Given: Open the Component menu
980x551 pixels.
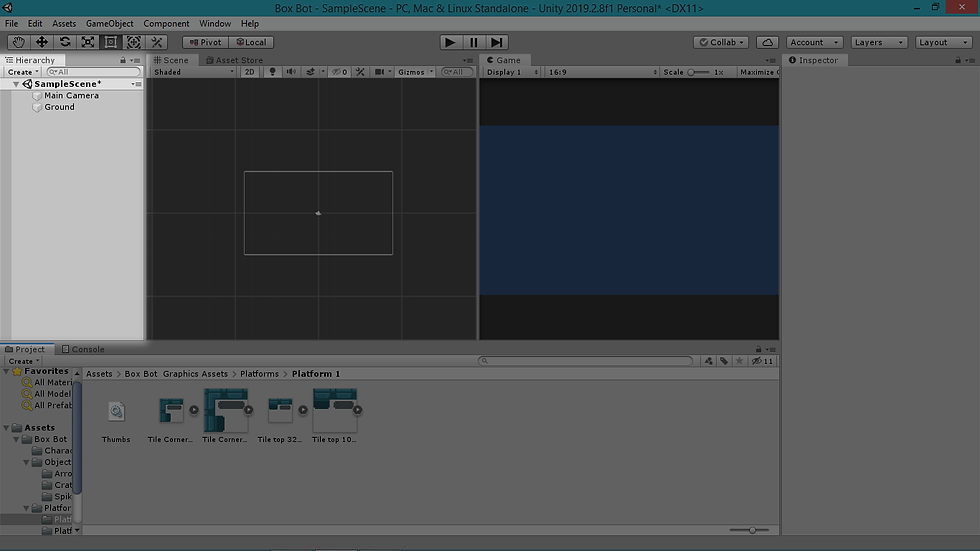Looking at the screenshot, I should tap(166, 24).
